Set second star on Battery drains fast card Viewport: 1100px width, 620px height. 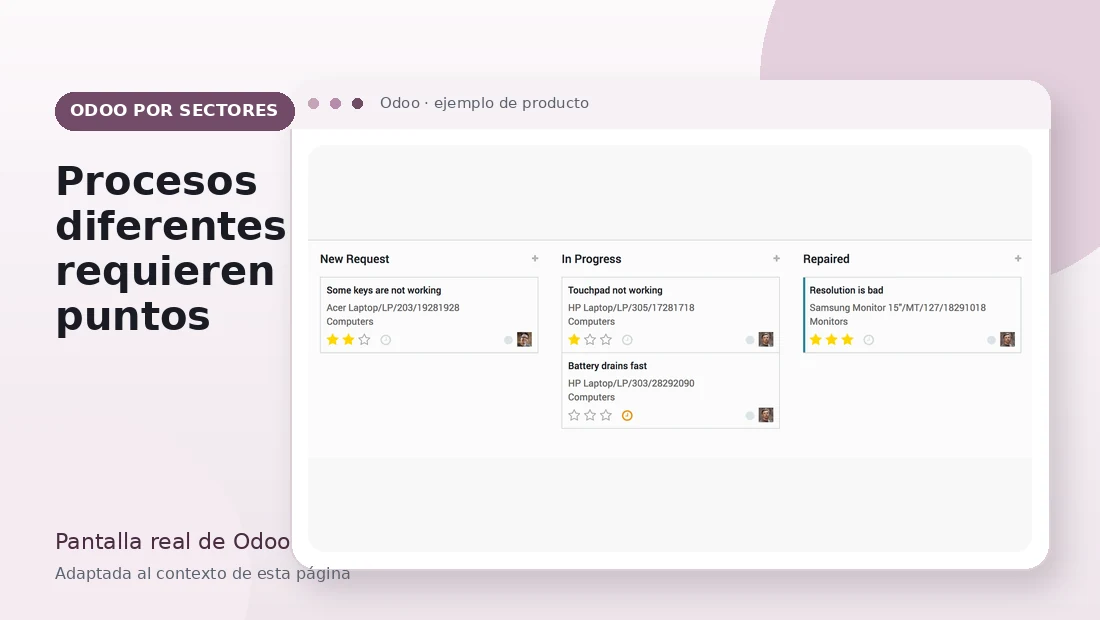coord(590,415)
